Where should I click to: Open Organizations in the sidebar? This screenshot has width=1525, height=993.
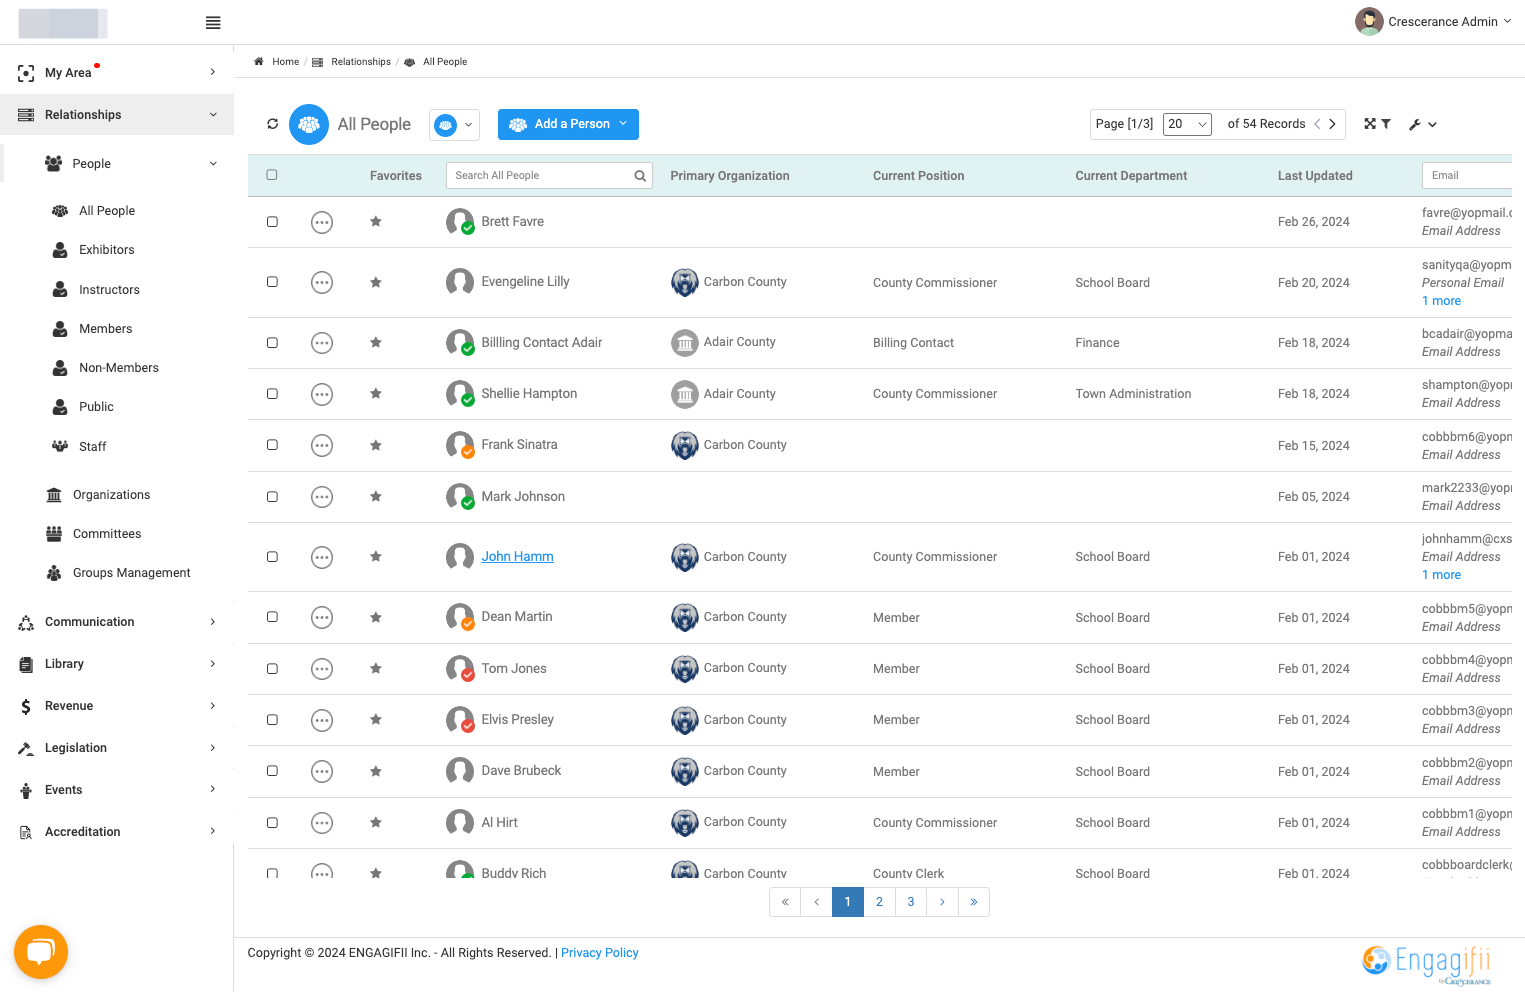(x=111, y=495)
